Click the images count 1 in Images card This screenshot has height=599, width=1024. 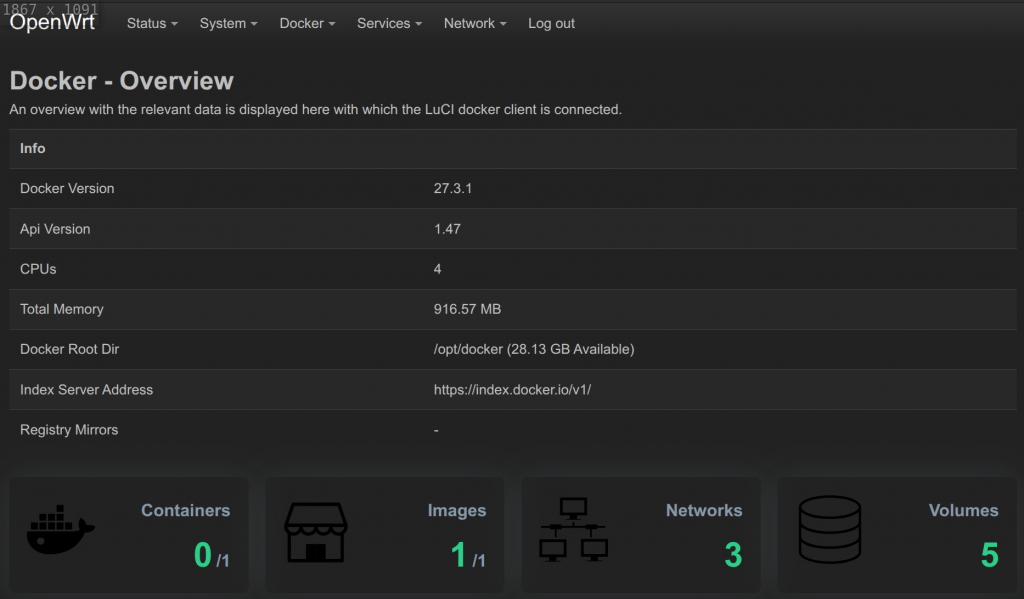(x=458, y=555)
